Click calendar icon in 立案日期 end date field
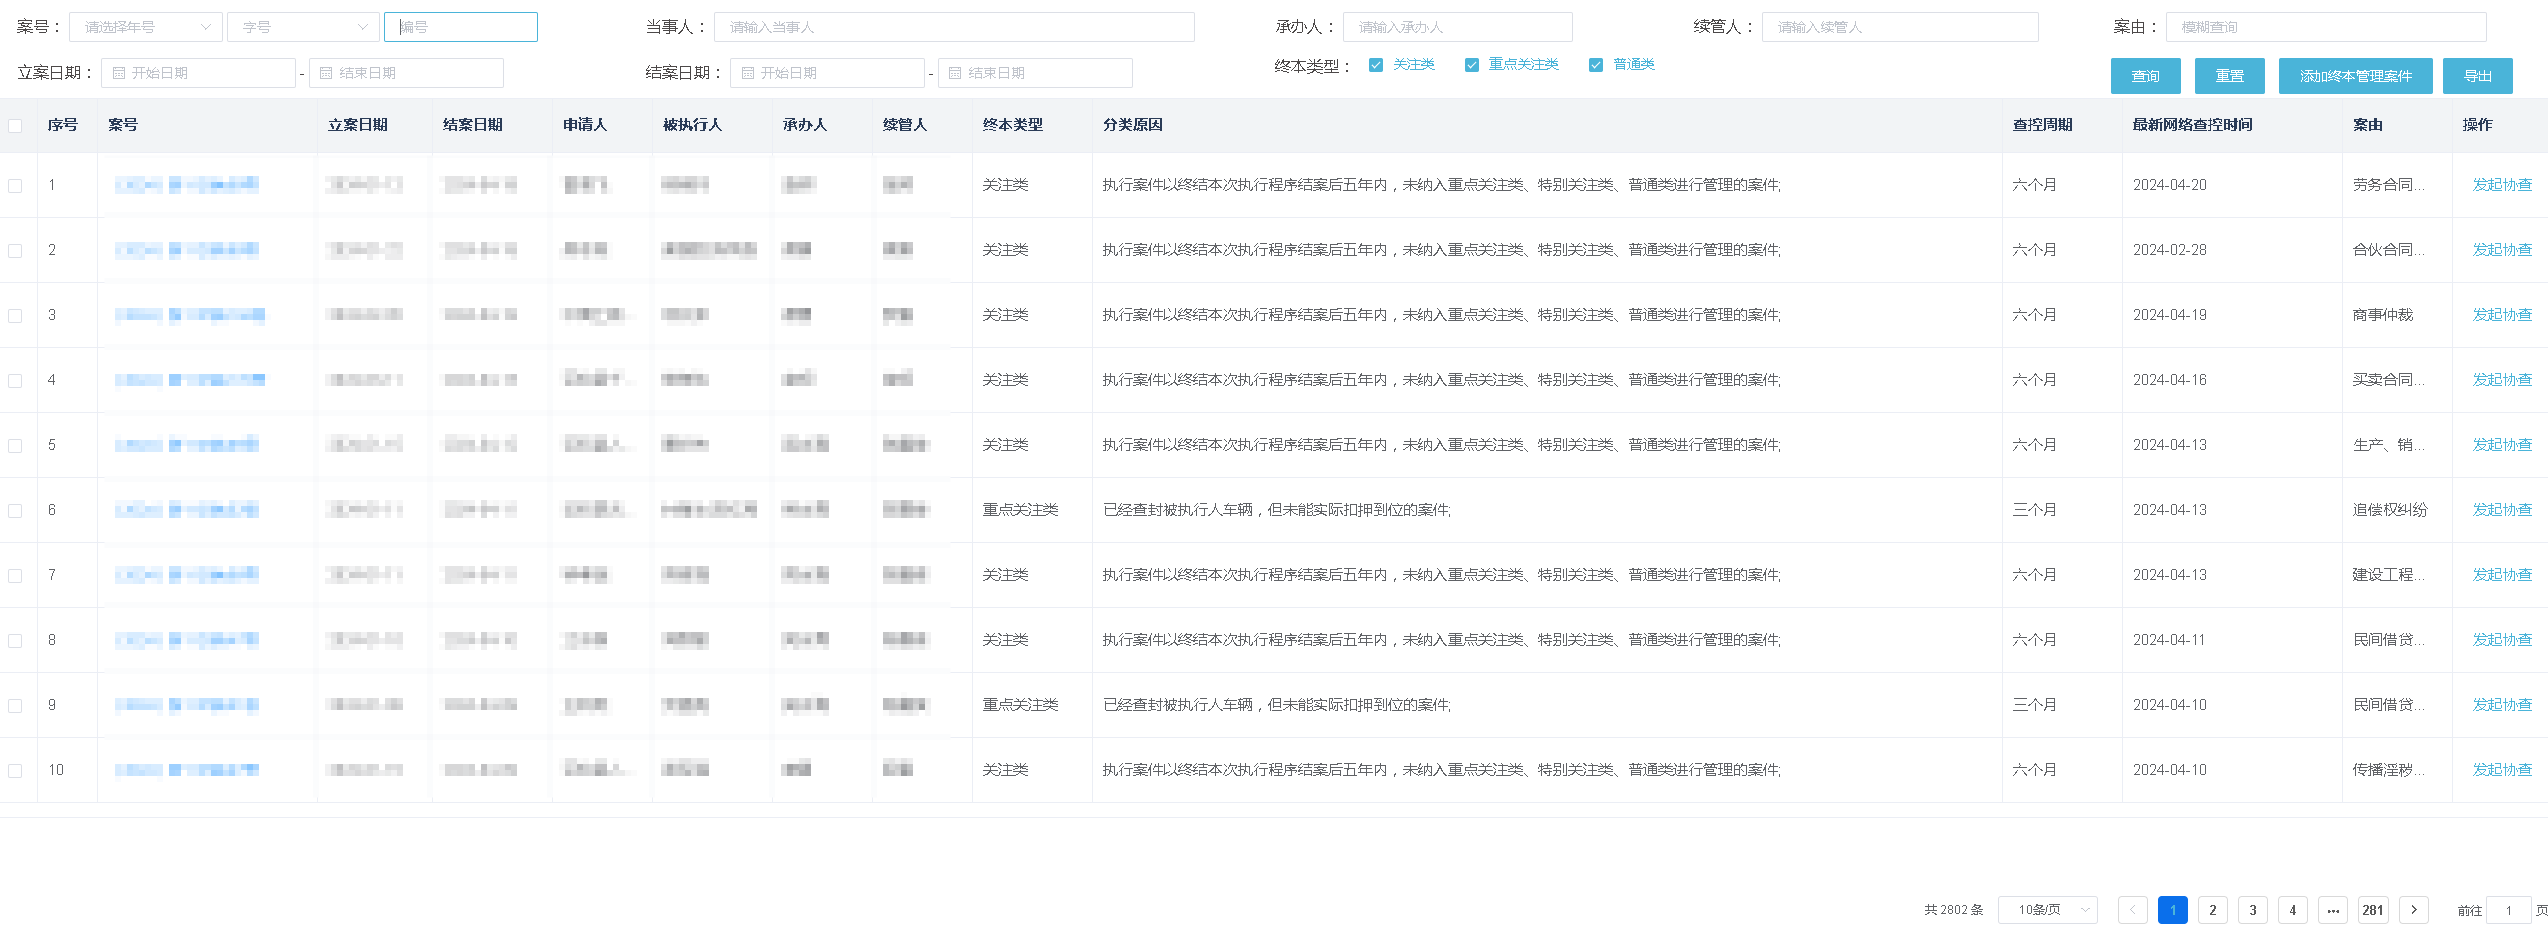Screen dimensions: 2548x932 [x=326, y=73]
